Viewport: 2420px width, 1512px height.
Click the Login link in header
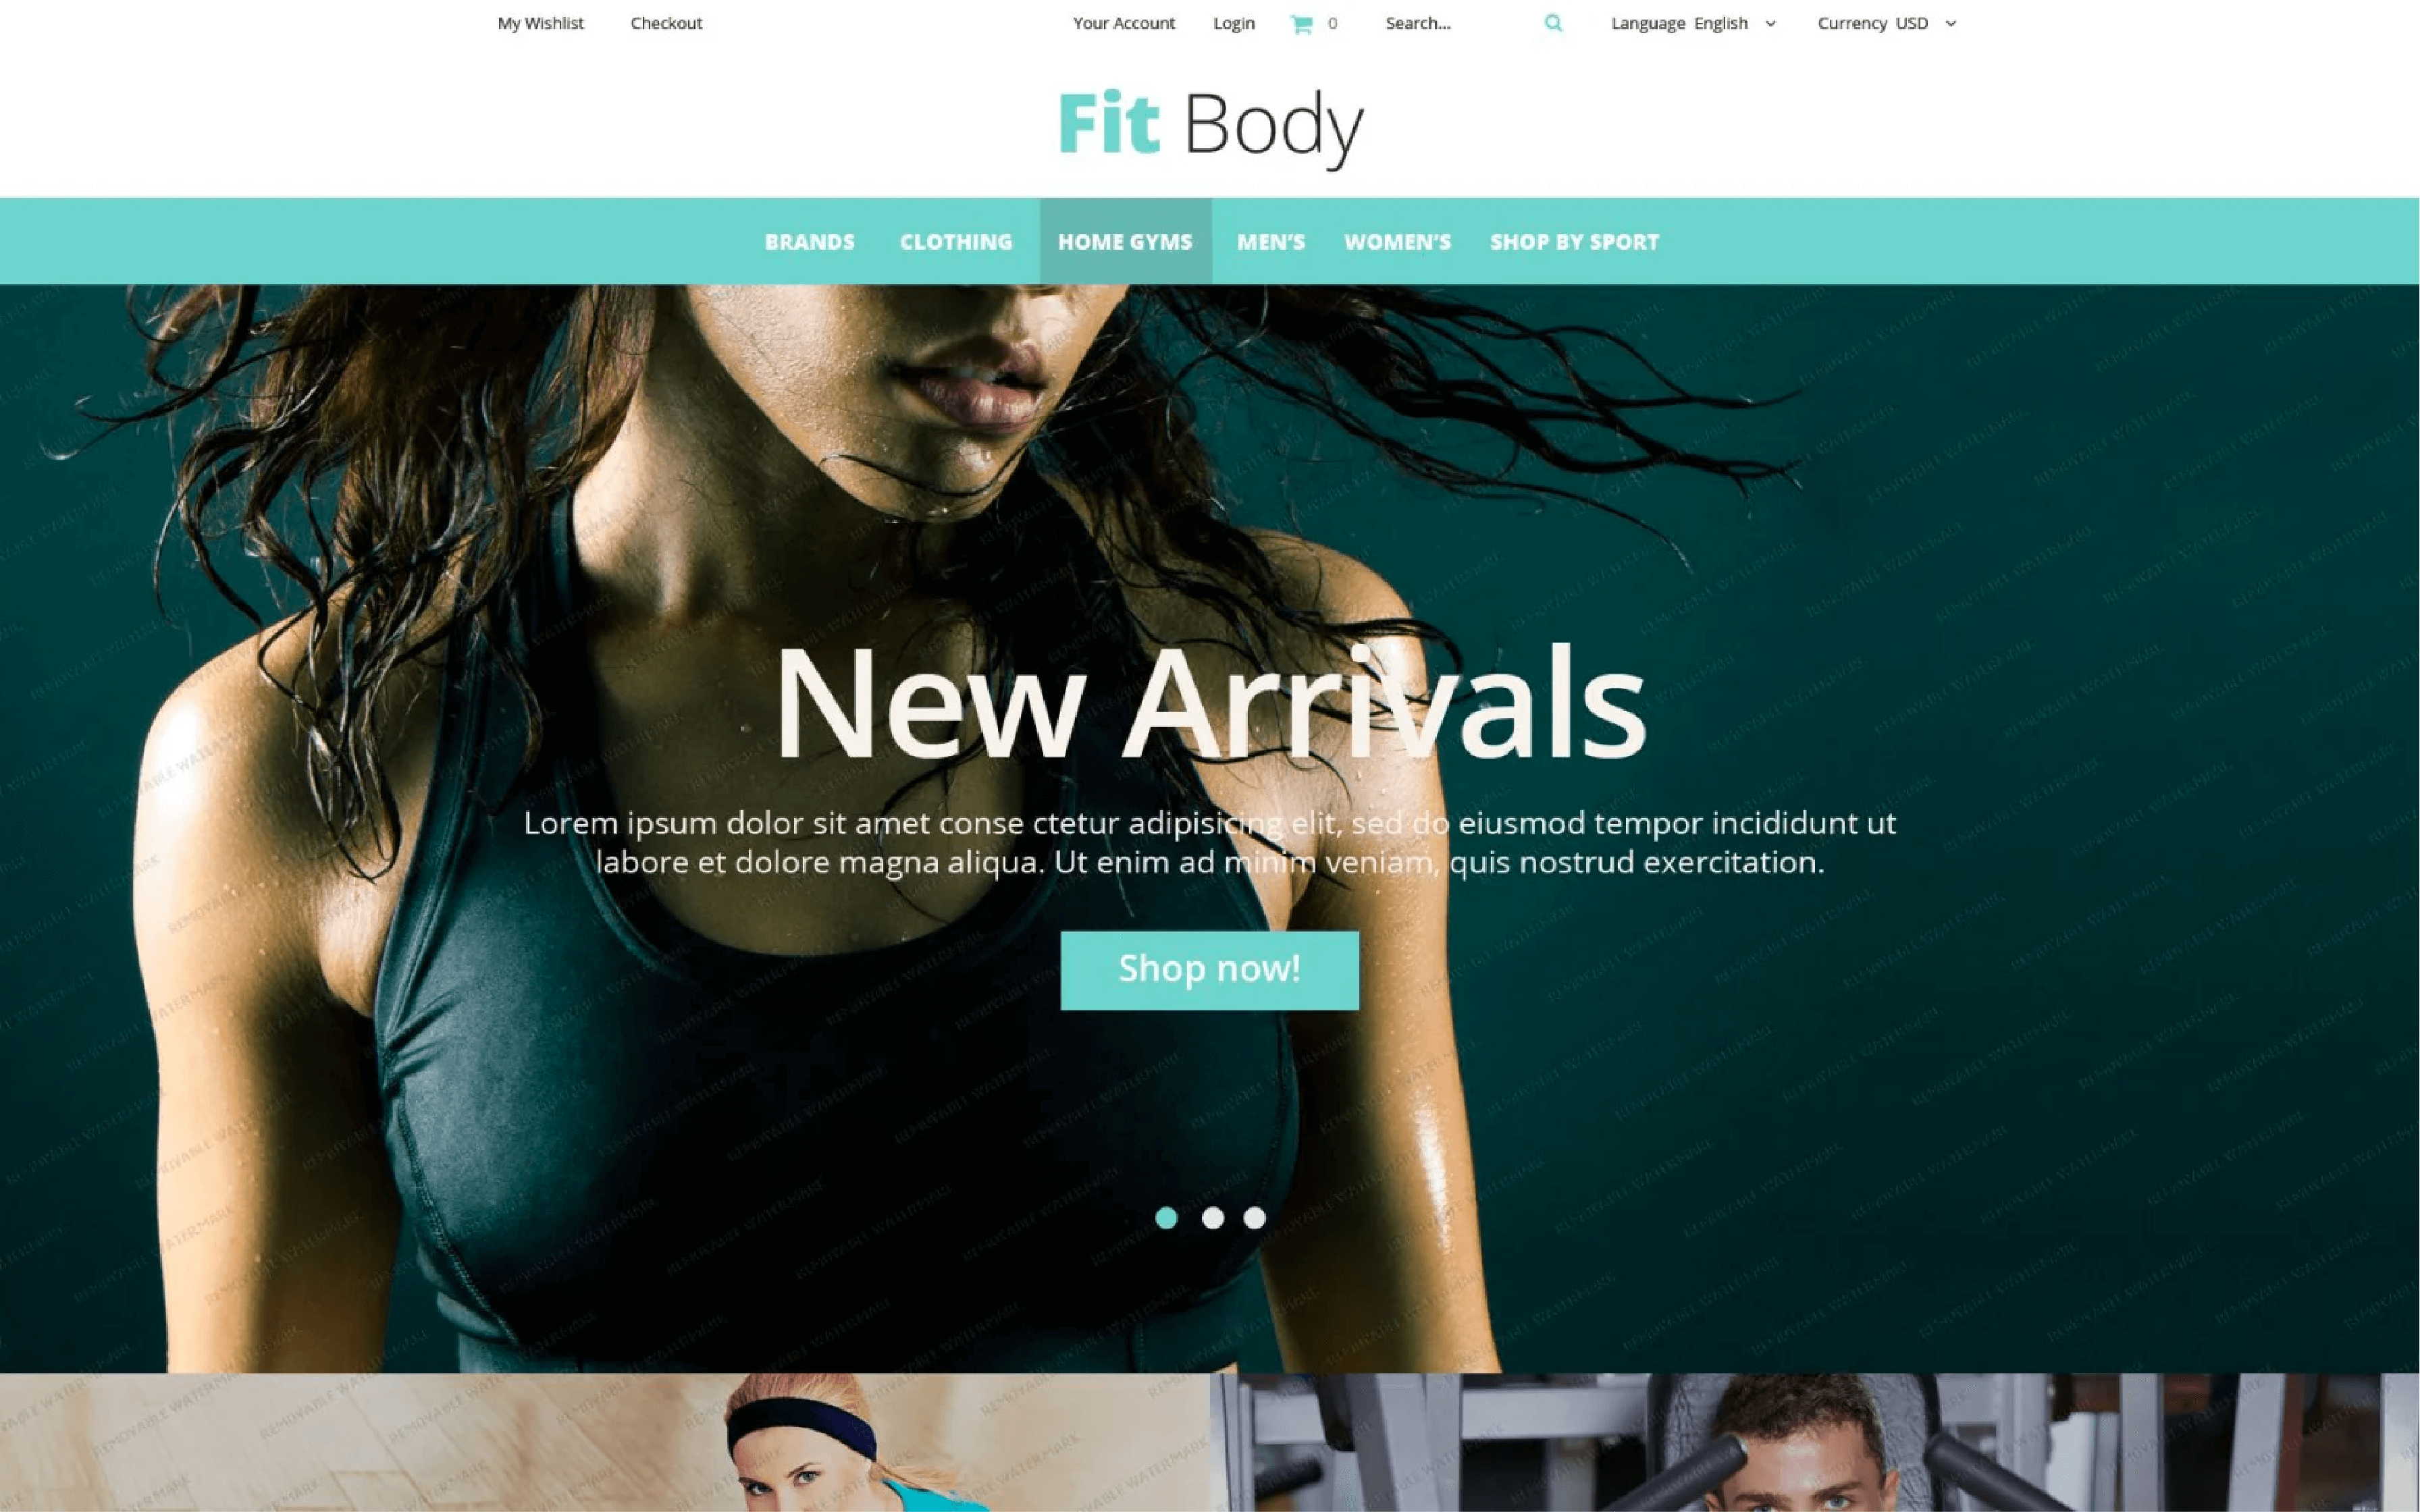1235,23
